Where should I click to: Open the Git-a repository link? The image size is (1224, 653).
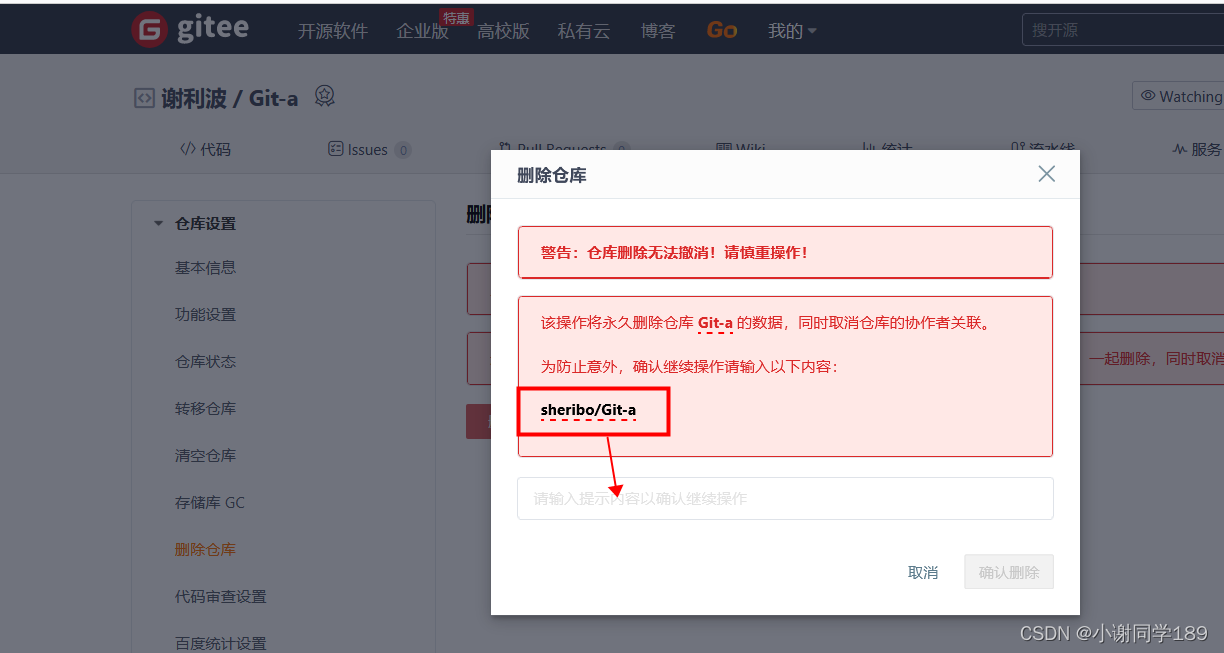pos(272,99)
